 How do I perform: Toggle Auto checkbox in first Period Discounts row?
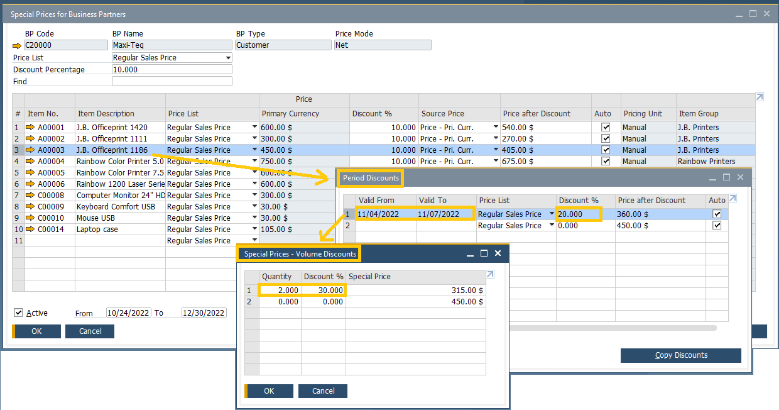[x=716, y=214]
